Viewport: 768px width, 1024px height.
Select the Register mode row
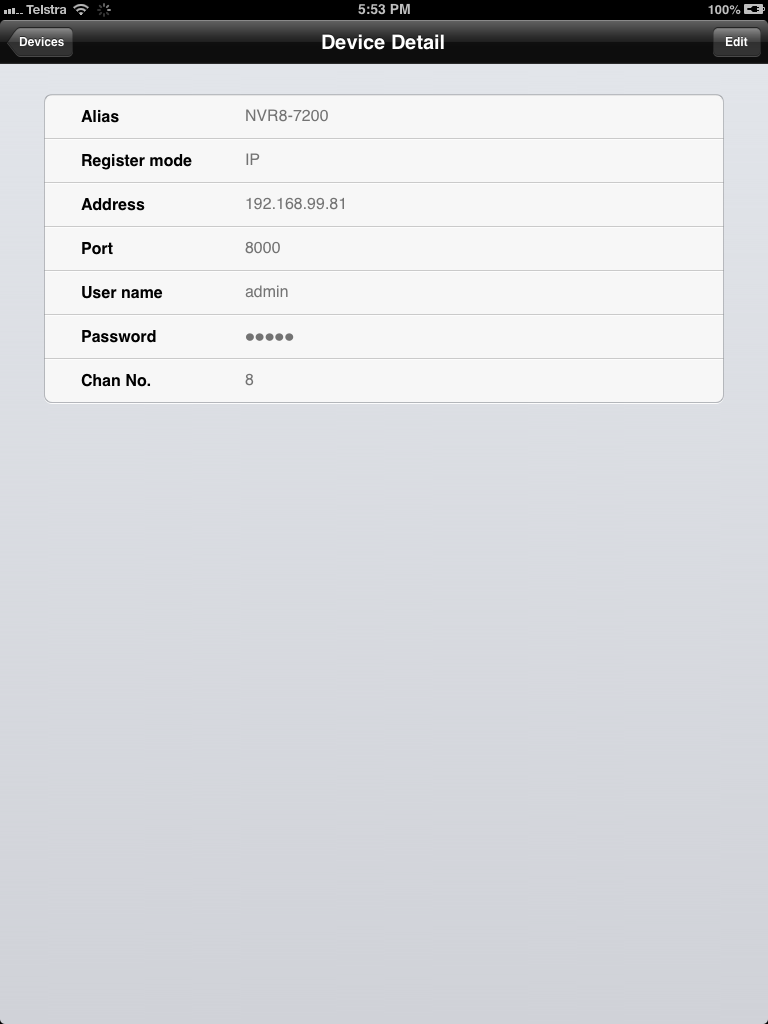384,161
